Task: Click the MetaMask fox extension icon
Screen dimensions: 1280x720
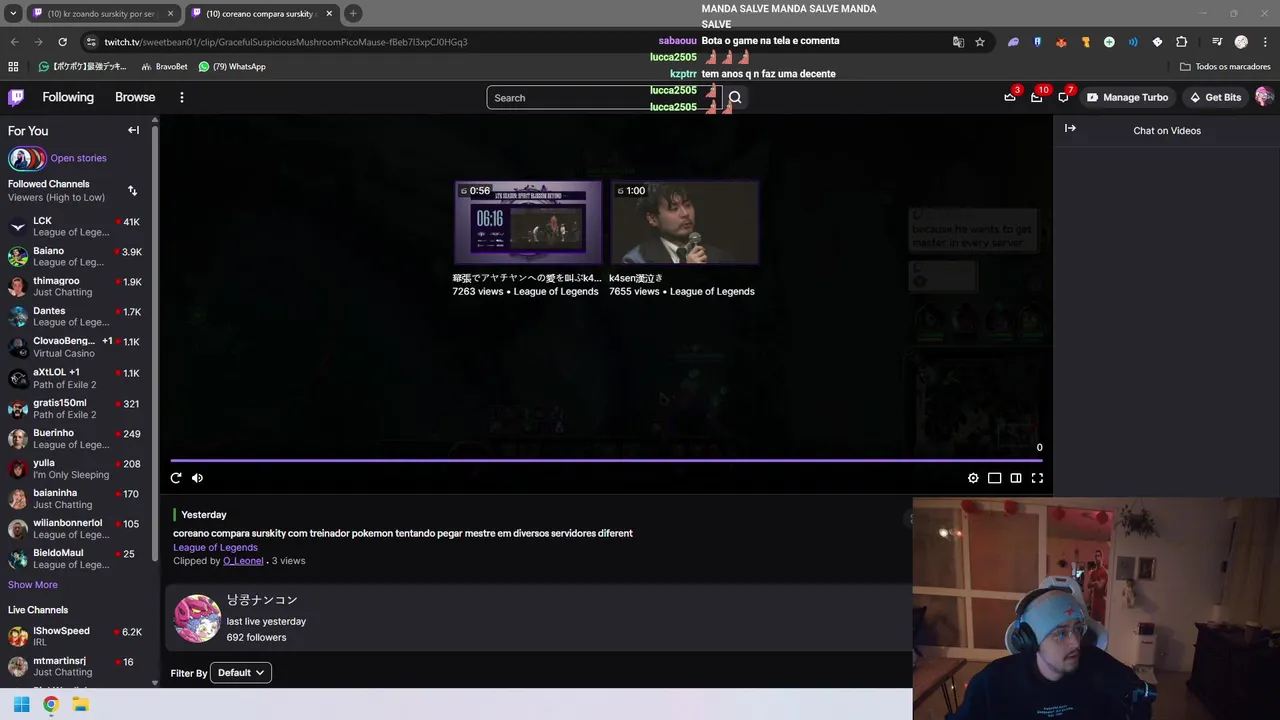Action: [1061, 42]
